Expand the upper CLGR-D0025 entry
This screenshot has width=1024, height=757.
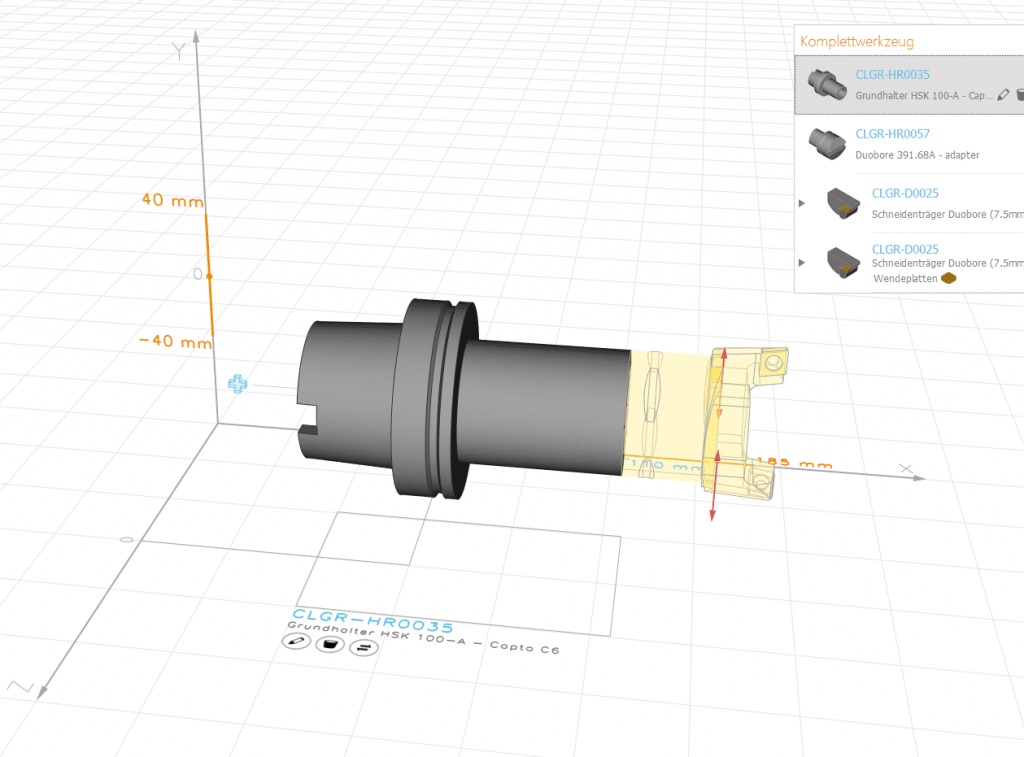(802, 203)
